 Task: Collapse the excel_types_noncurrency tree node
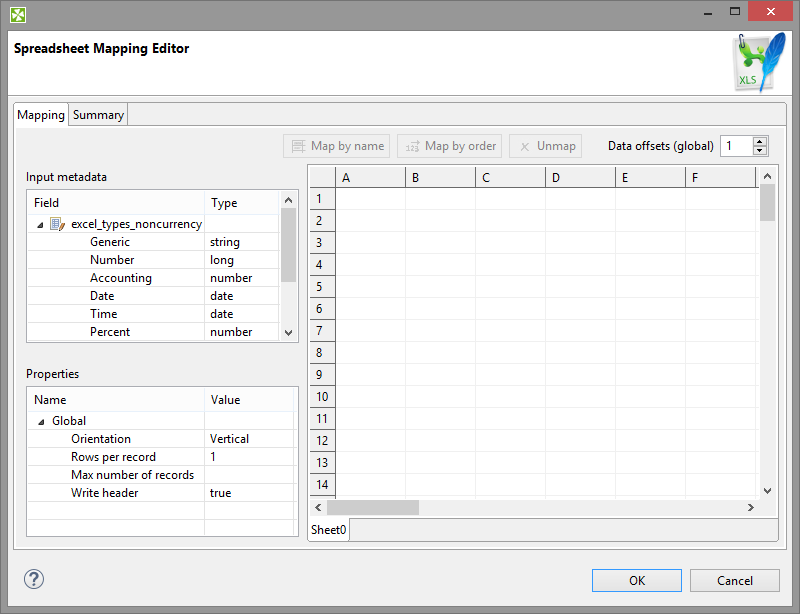[x=40, y=224]
